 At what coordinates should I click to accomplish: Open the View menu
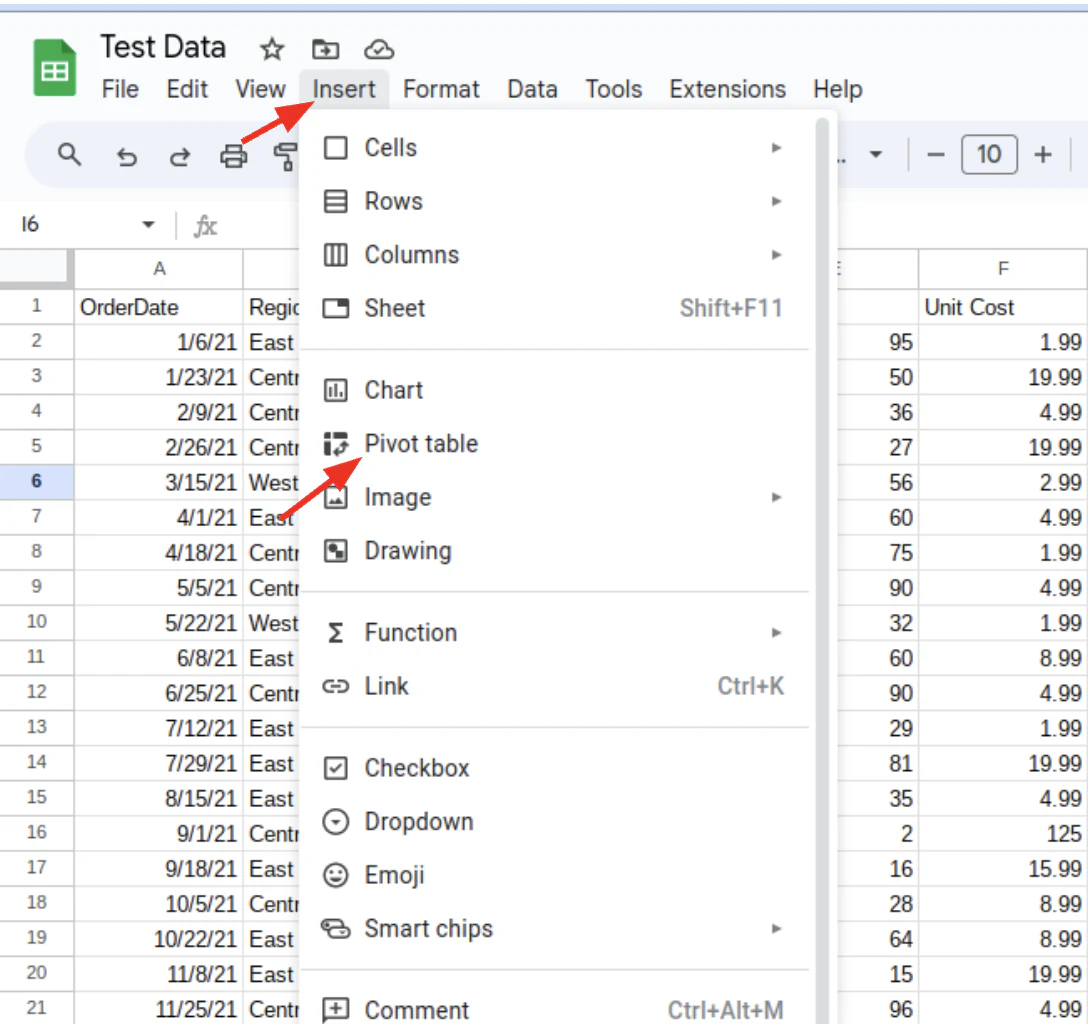[260, 89]
